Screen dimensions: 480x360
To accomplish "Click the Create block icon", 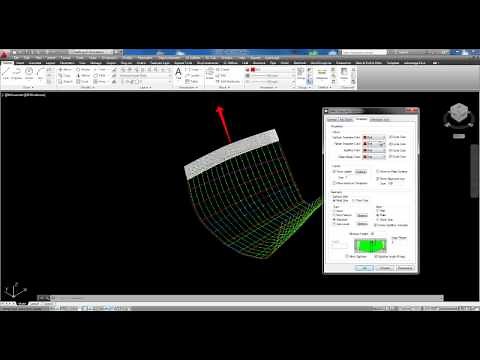I will tap(222, 69).
